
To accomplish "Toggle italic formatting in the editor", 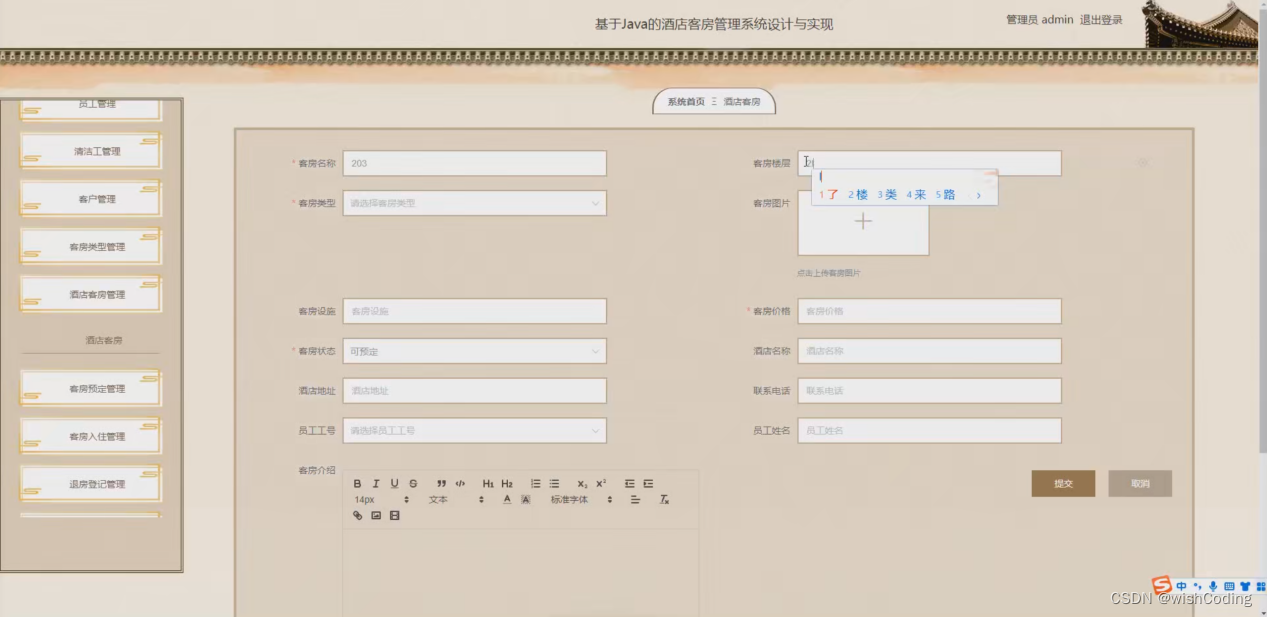I will pos(376,484).
